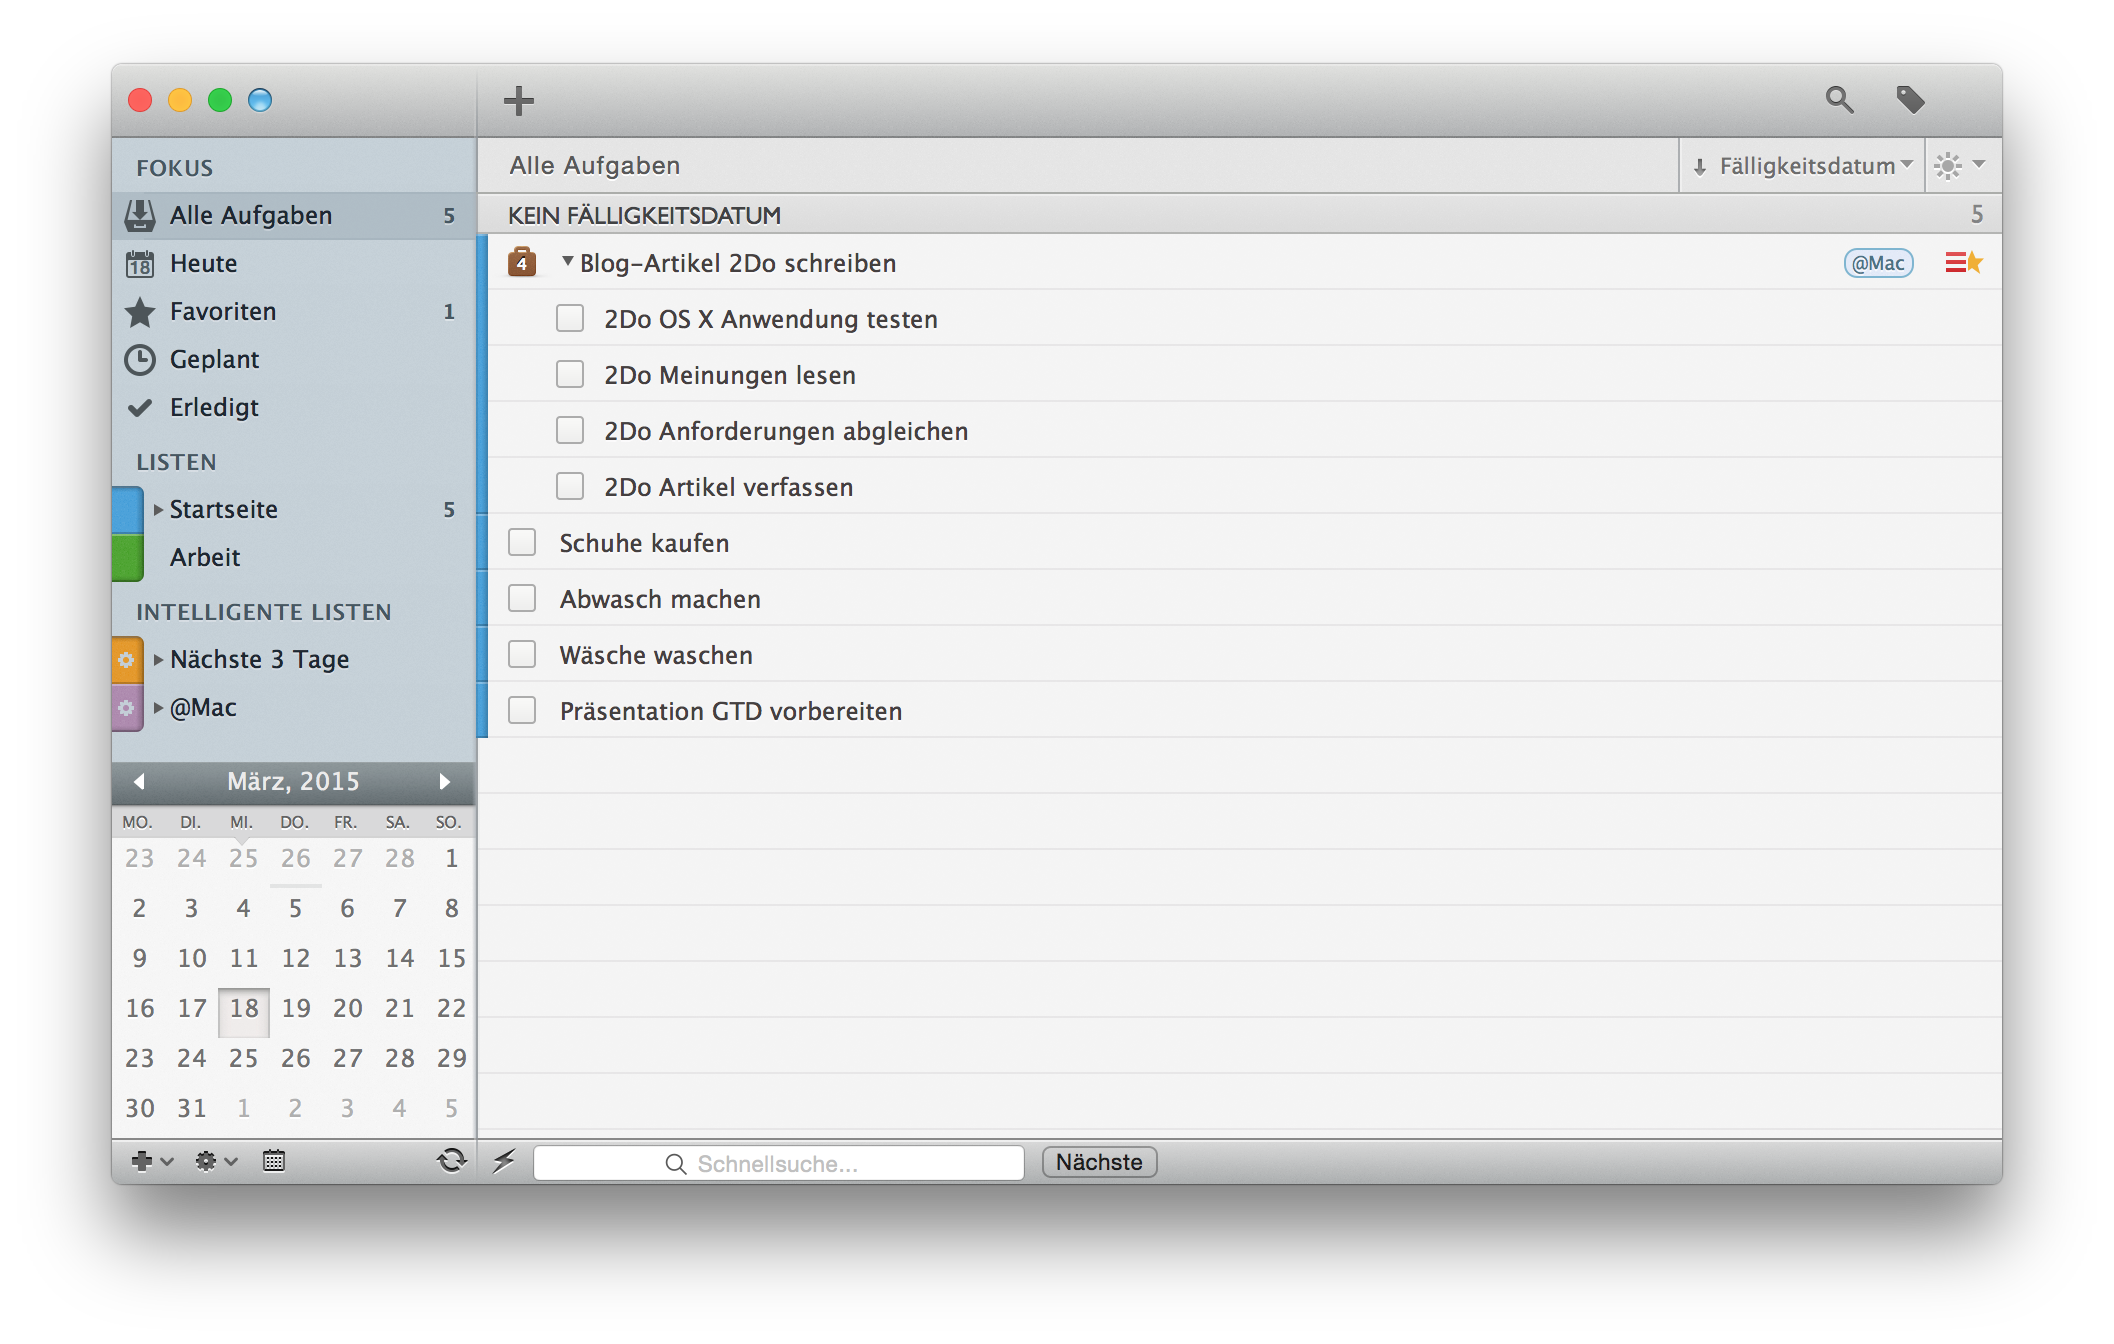Viewport: 2114px width, 1344px height.
Task: Mark Präsentation GTD vorbereiten as done
Action: pos(522,710)
